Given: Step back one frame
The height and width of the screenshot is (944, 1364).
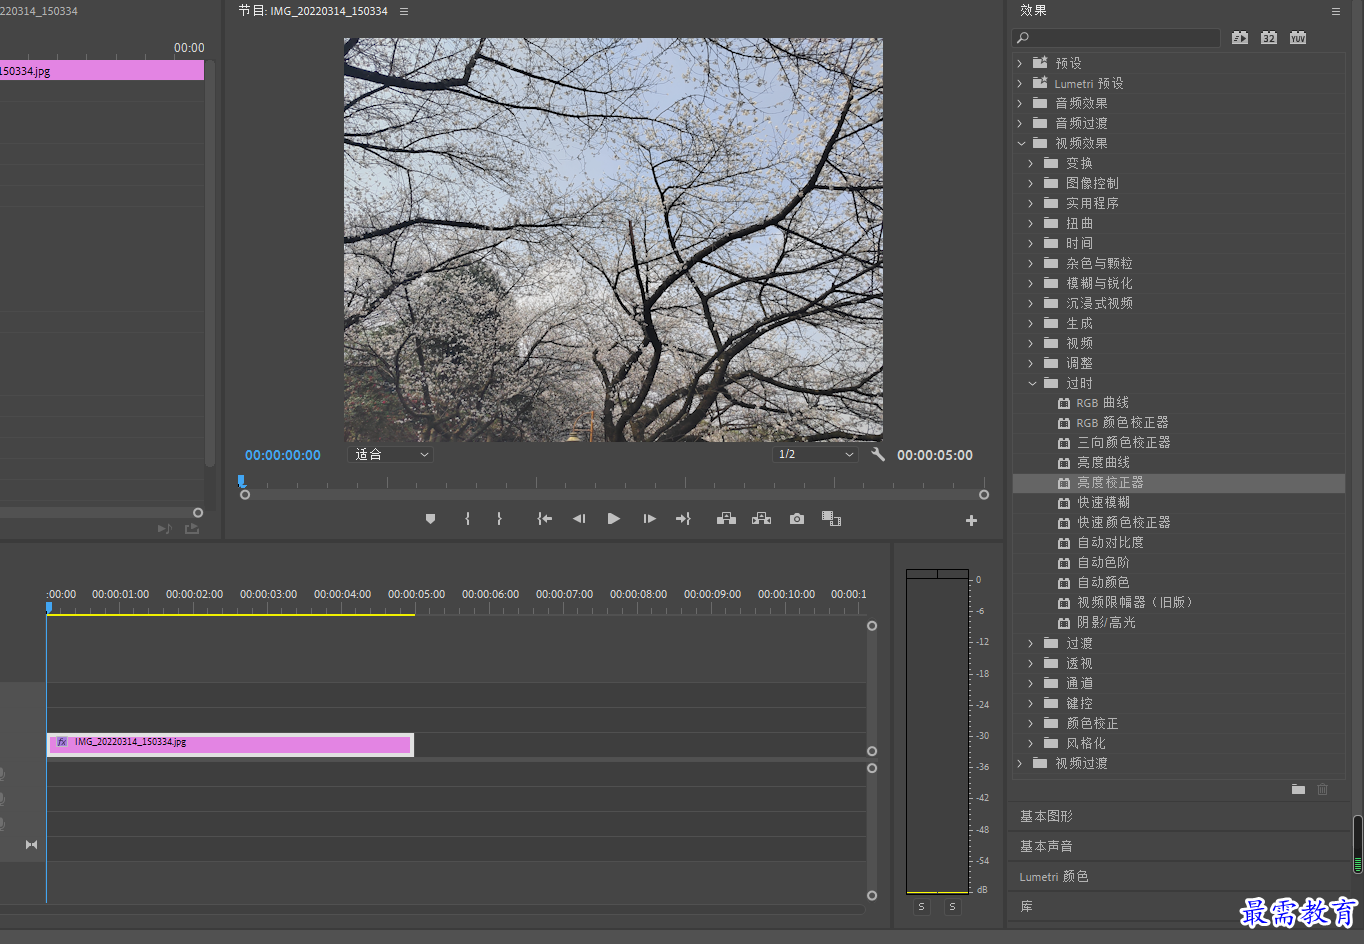Looking at the screenshot, I should coord(579,519).
